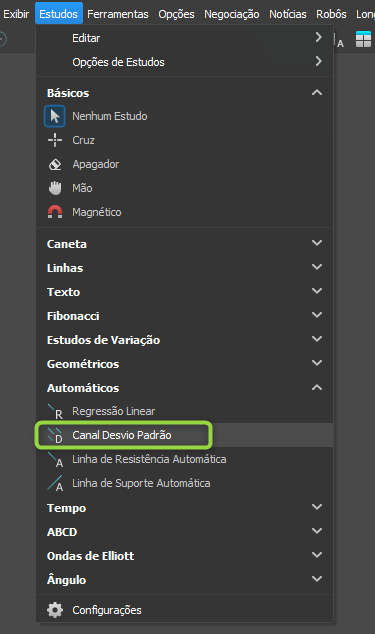Choose the Apagador label

95,165
